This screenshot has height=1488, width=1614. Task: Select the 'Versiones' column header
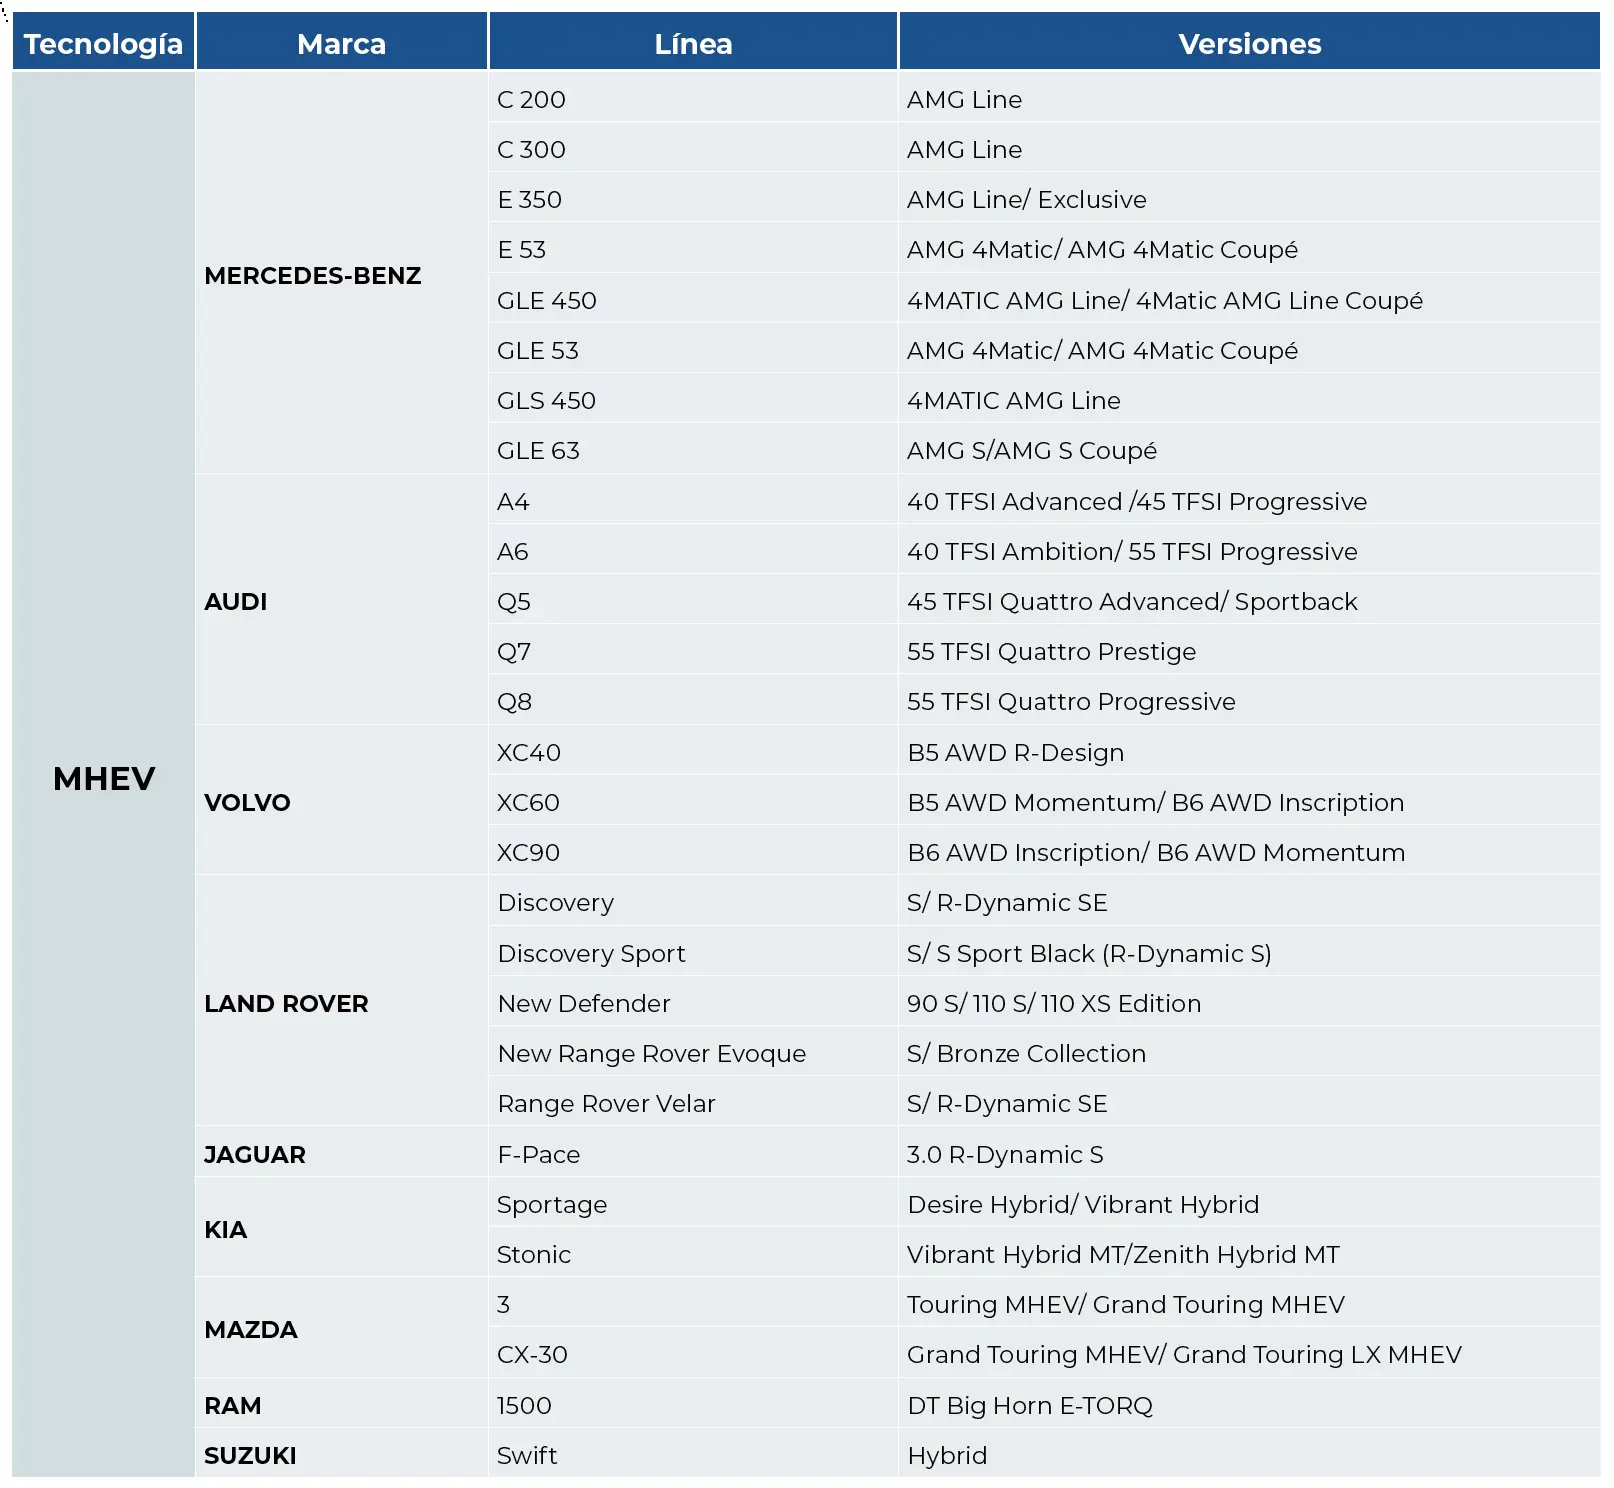1249,43
